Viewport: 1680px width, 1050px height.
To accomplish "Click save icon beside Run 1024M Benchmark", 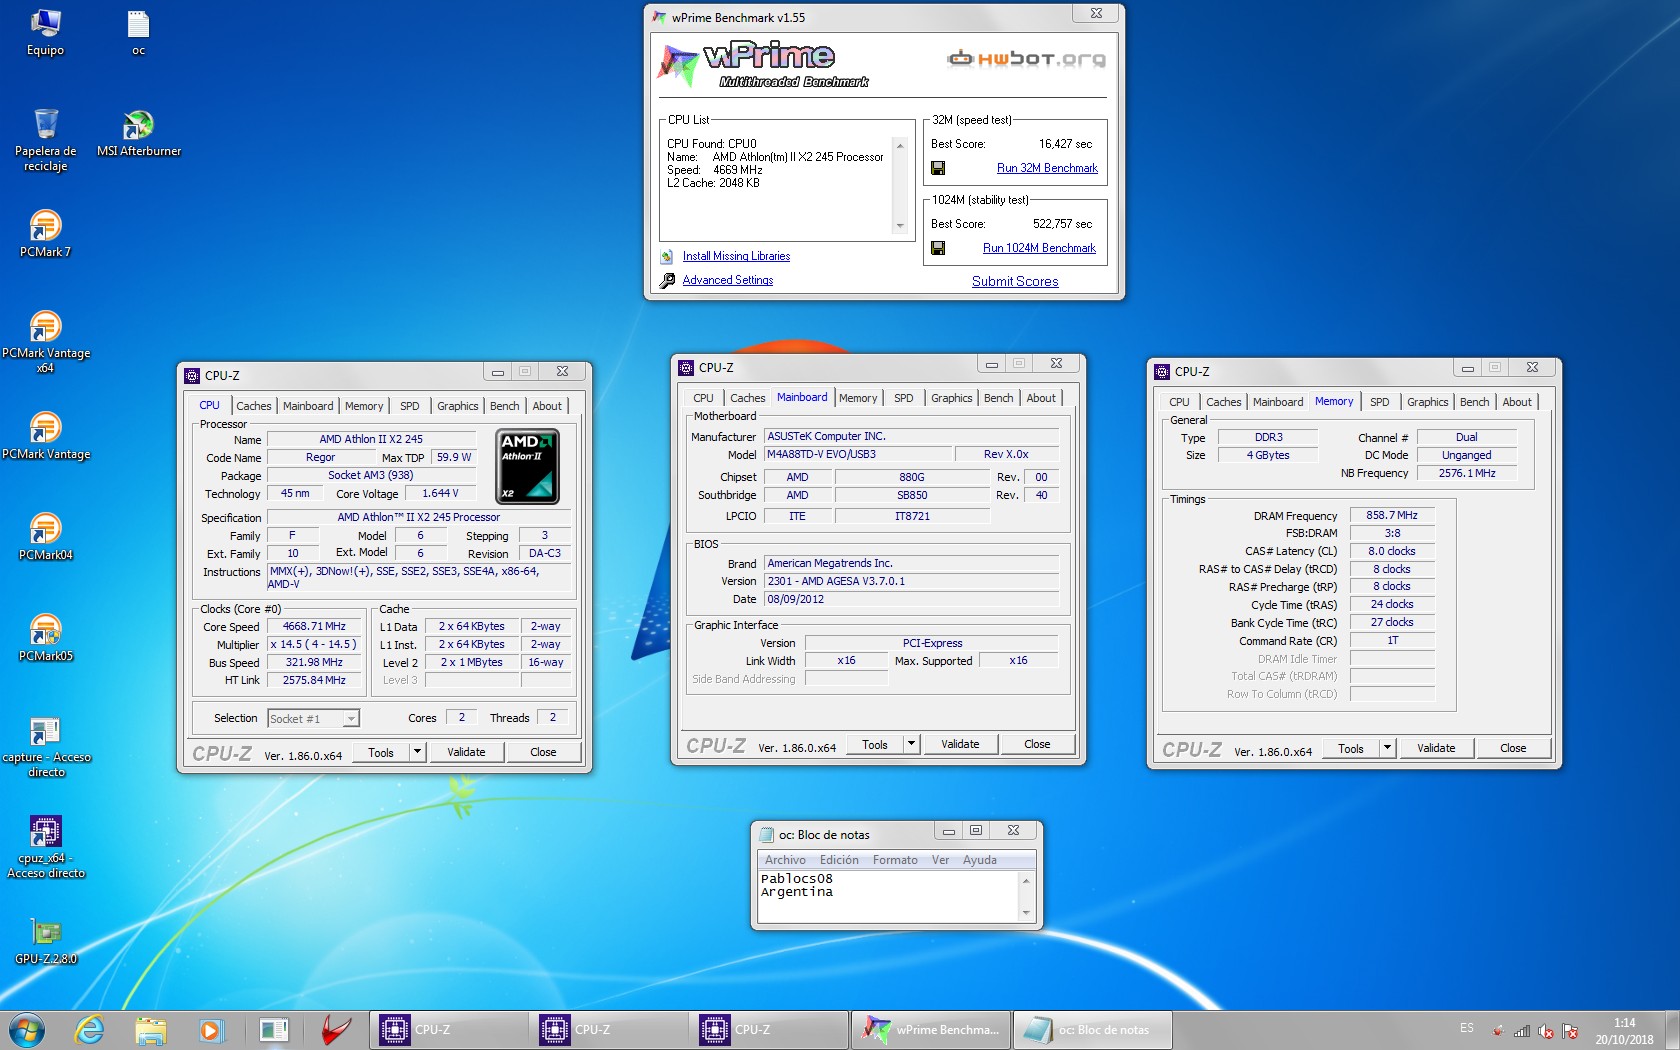I will click(938, 248).
